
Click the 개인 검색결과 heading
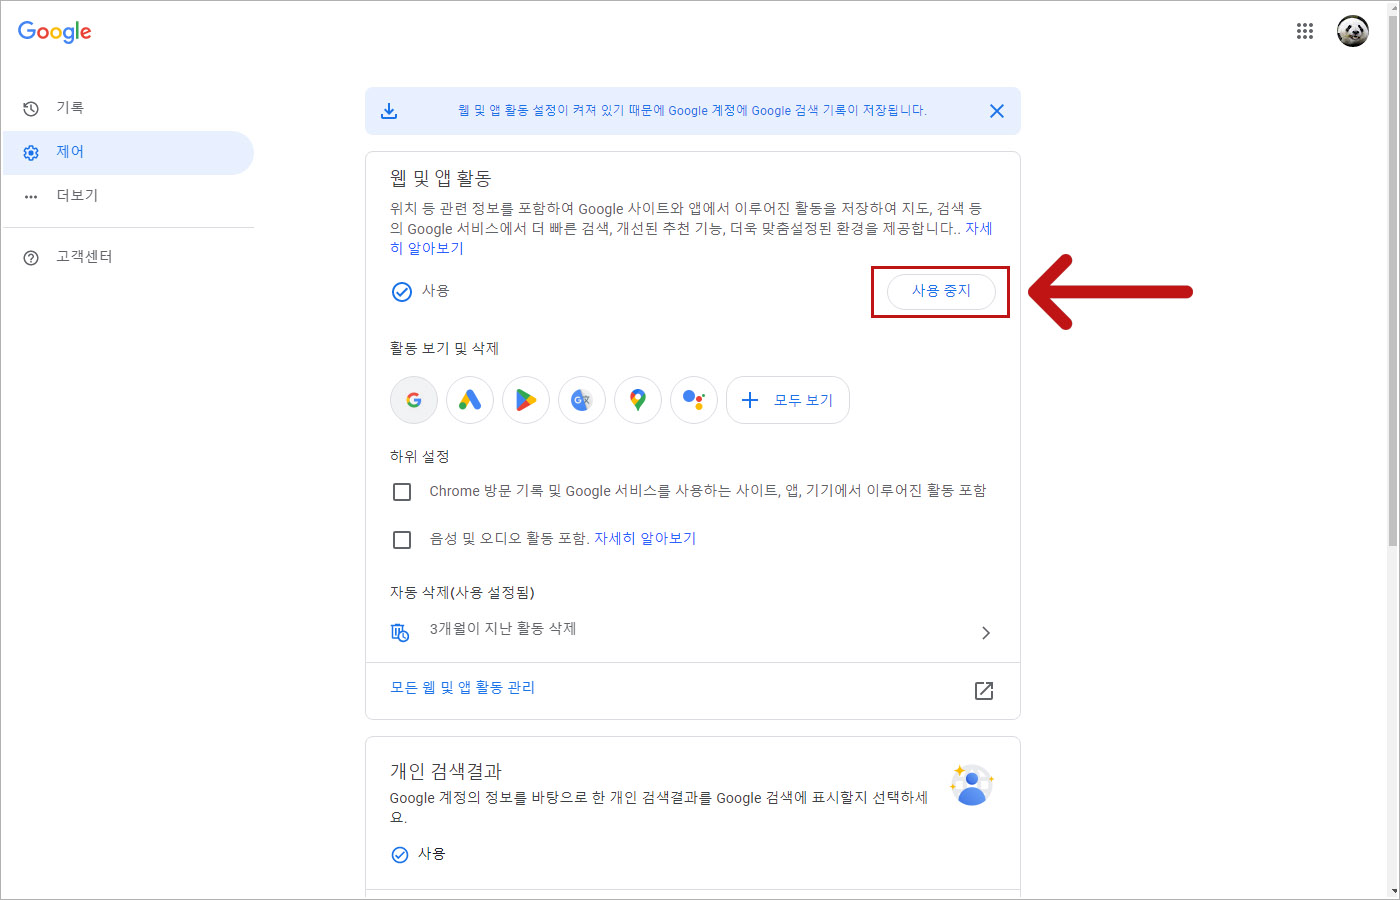446,771
